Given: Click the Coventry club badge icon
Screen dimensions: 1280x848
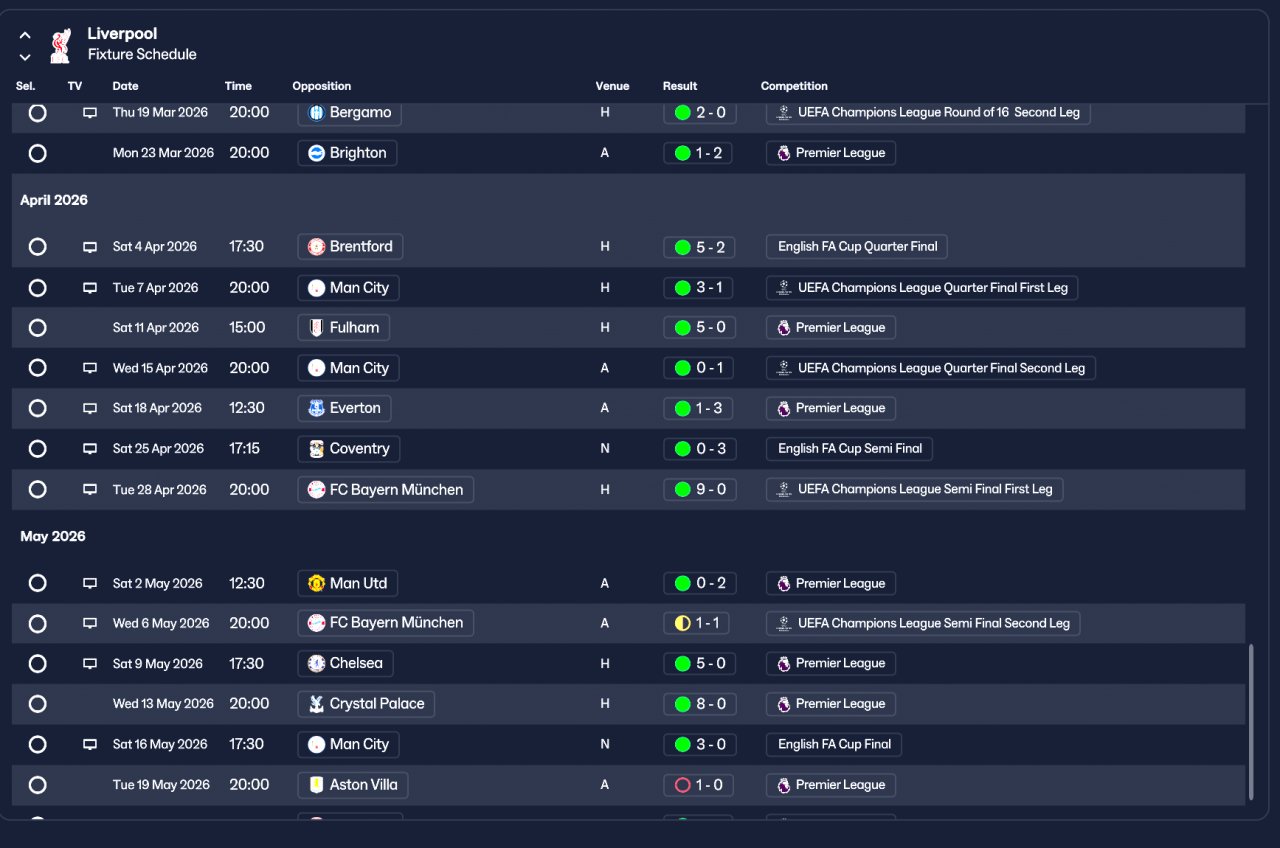Looking at the screenshot, I should pyautogui.click(x=316, y=449).
